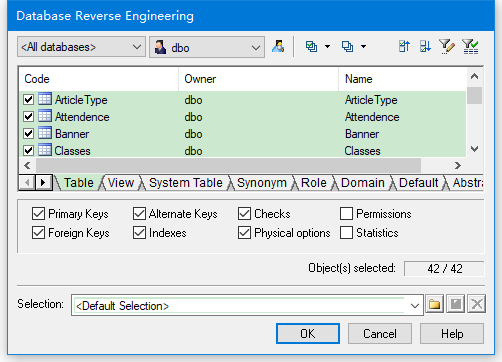Click the Enable Filter checkmark icon
Image resolution: width=502 pixels, height=362 pixels.
coord(470,46)
